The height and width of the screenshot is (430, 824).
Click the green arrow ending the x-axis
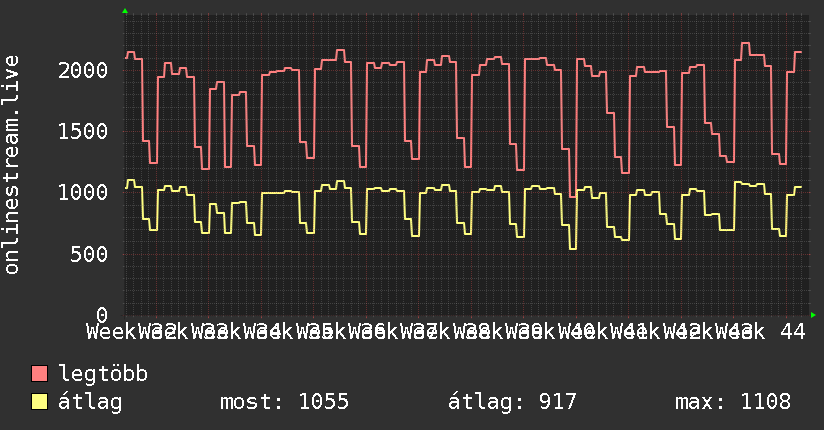(813, 315)
